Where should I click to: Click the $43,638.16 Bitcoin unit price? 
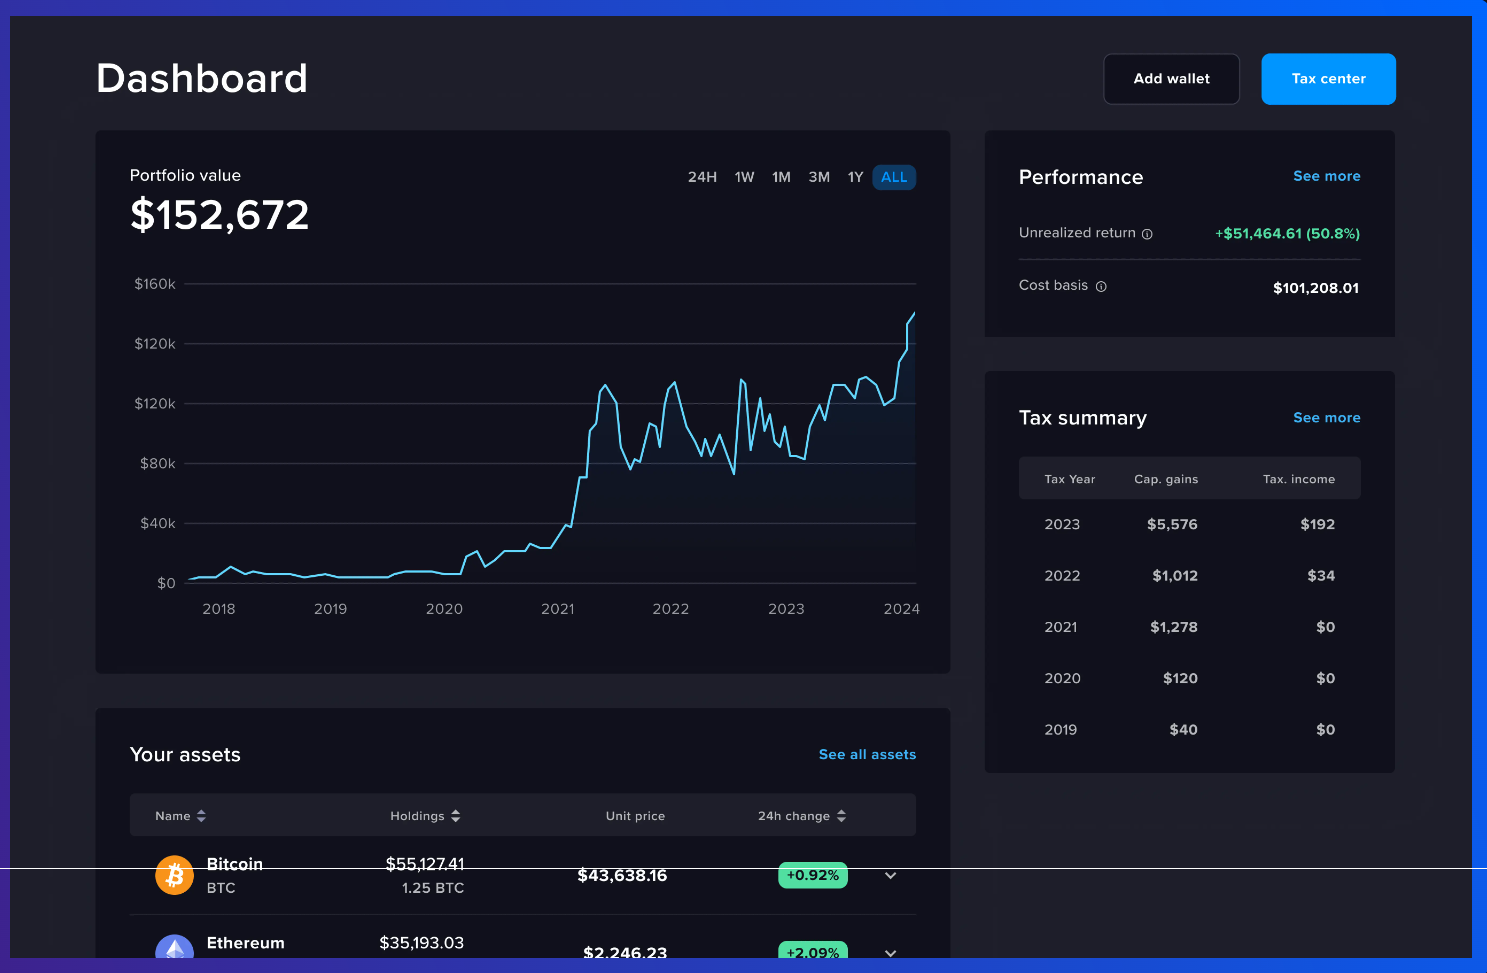pyautogui.click(x=622, y=876)
